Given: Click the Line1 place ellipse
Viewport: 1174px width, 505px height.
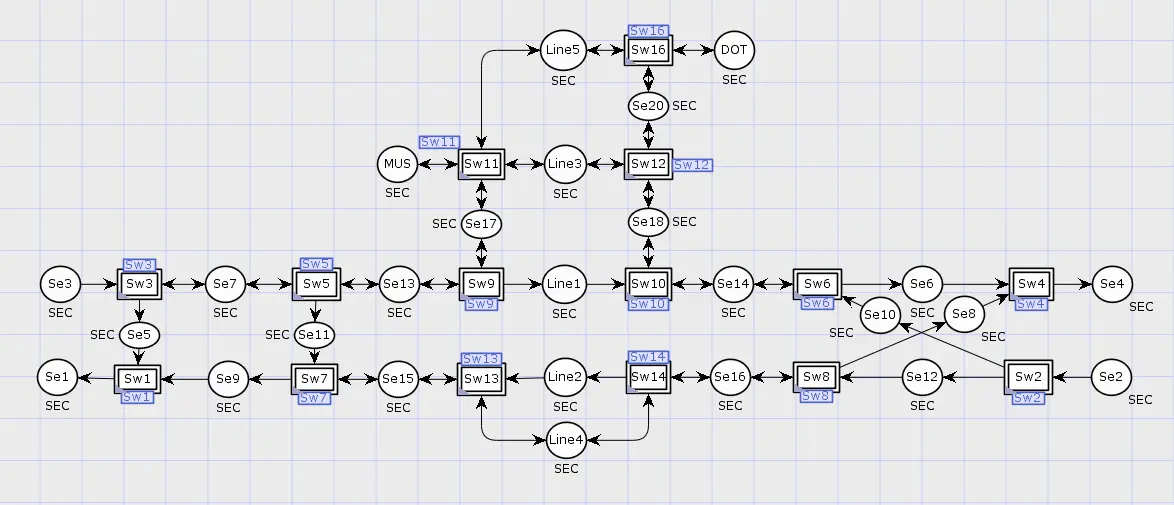Looking at the screenshot, I should pyautogui.click(x=564, y=284).
